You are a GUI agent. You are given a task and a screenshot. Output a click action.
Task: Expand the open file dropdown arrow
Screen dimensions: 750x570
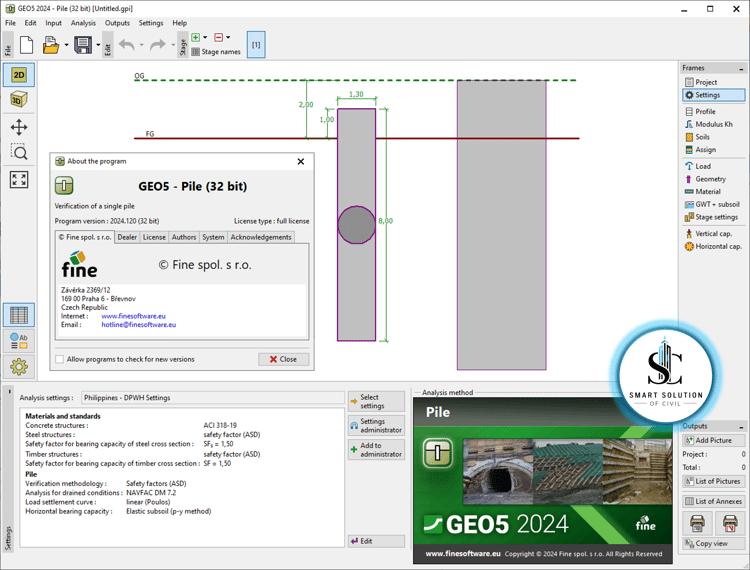66,45
